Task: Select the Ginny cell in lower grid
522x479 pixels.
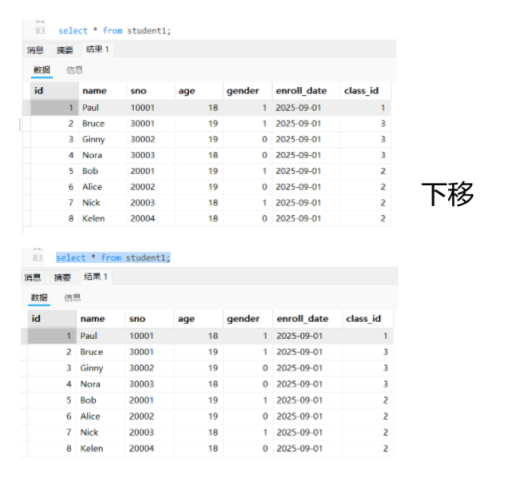Action: point(101,368)
